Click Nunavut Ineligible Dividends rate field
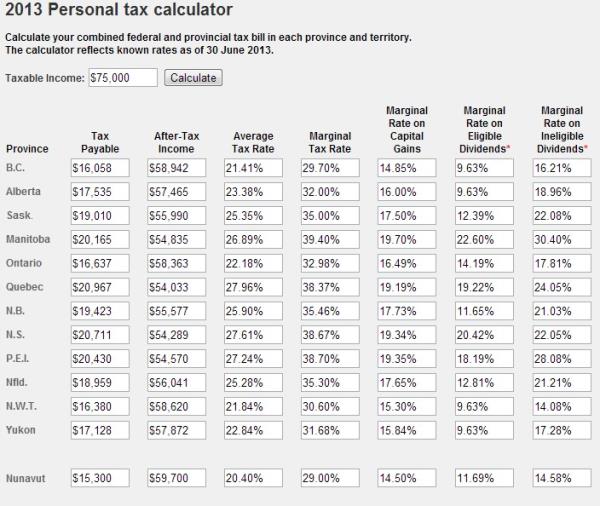The height and width of the screenshot is (506, 600). [561, 479]
